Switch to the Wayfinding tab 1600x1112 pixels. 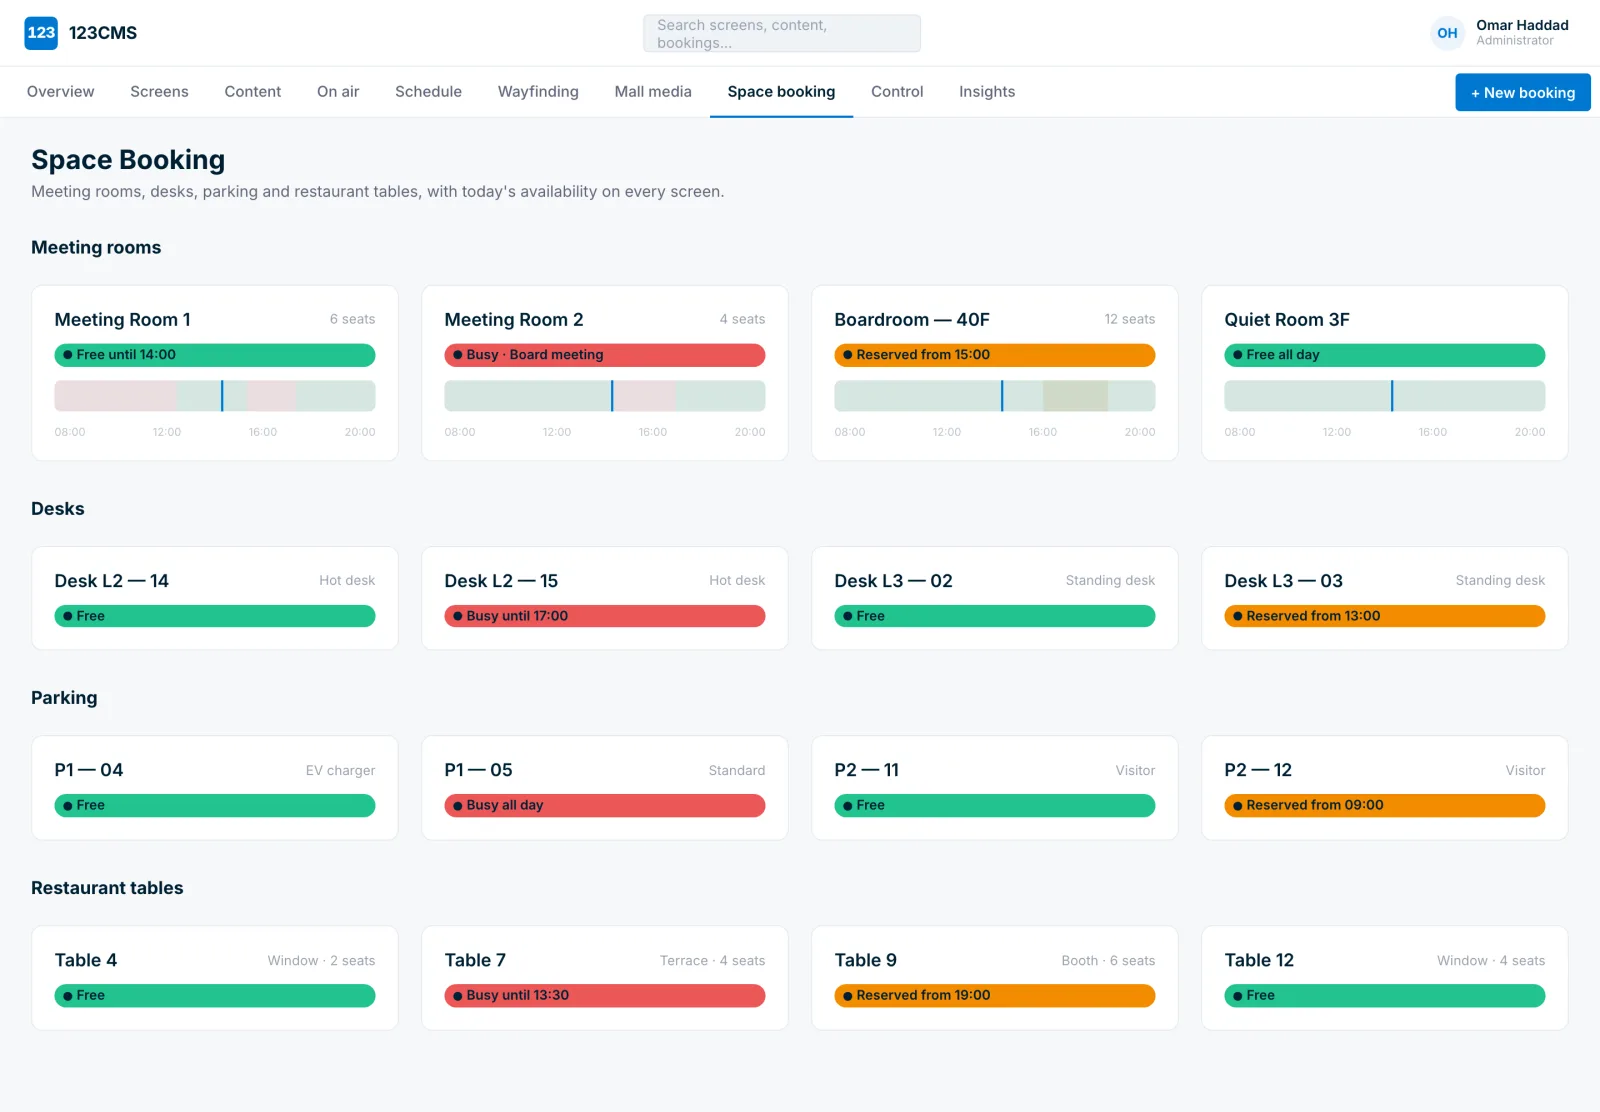(x=538, y=92)
